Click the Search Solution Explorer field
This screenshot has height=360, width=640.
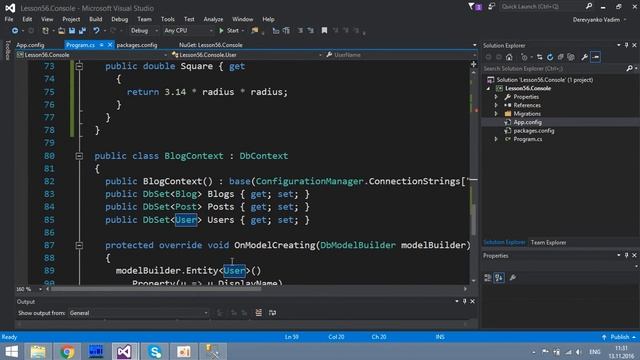[553, 69]
